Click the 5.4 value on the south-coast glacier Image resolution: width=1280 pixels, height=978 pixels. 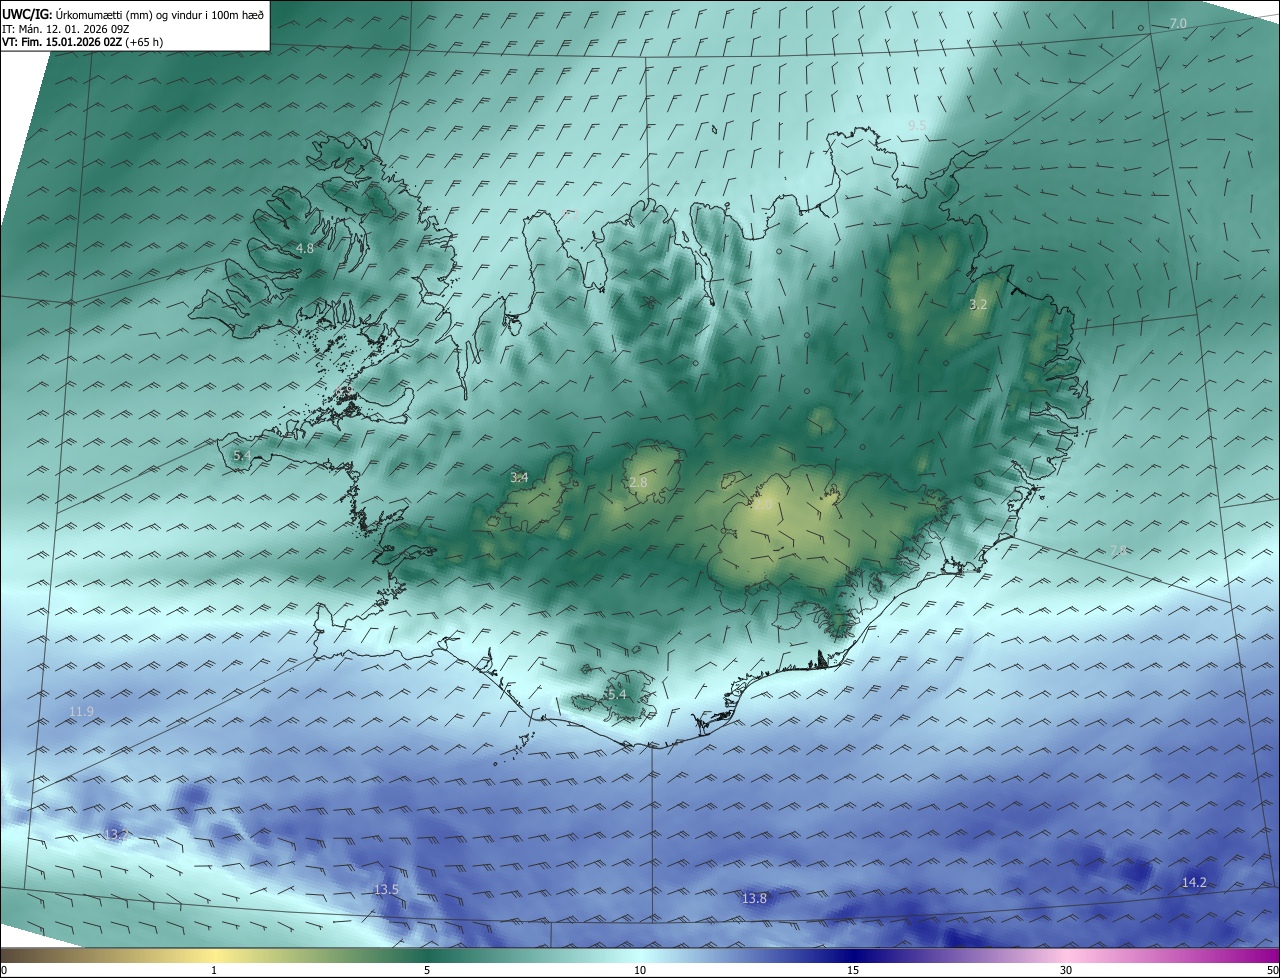(617, 694)
